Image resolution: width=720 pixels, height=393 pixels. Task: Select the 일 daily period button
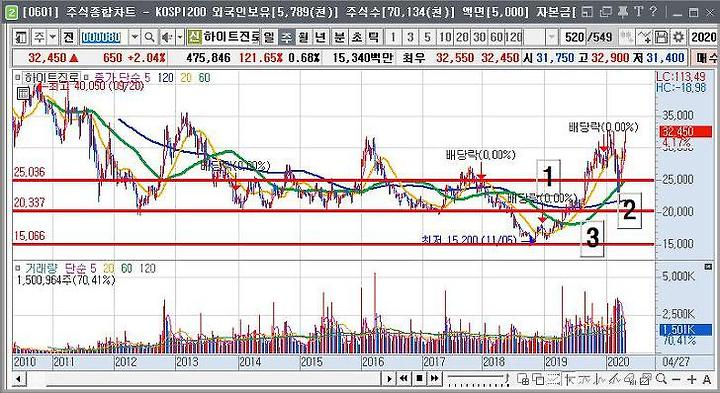tap(269, 37)
